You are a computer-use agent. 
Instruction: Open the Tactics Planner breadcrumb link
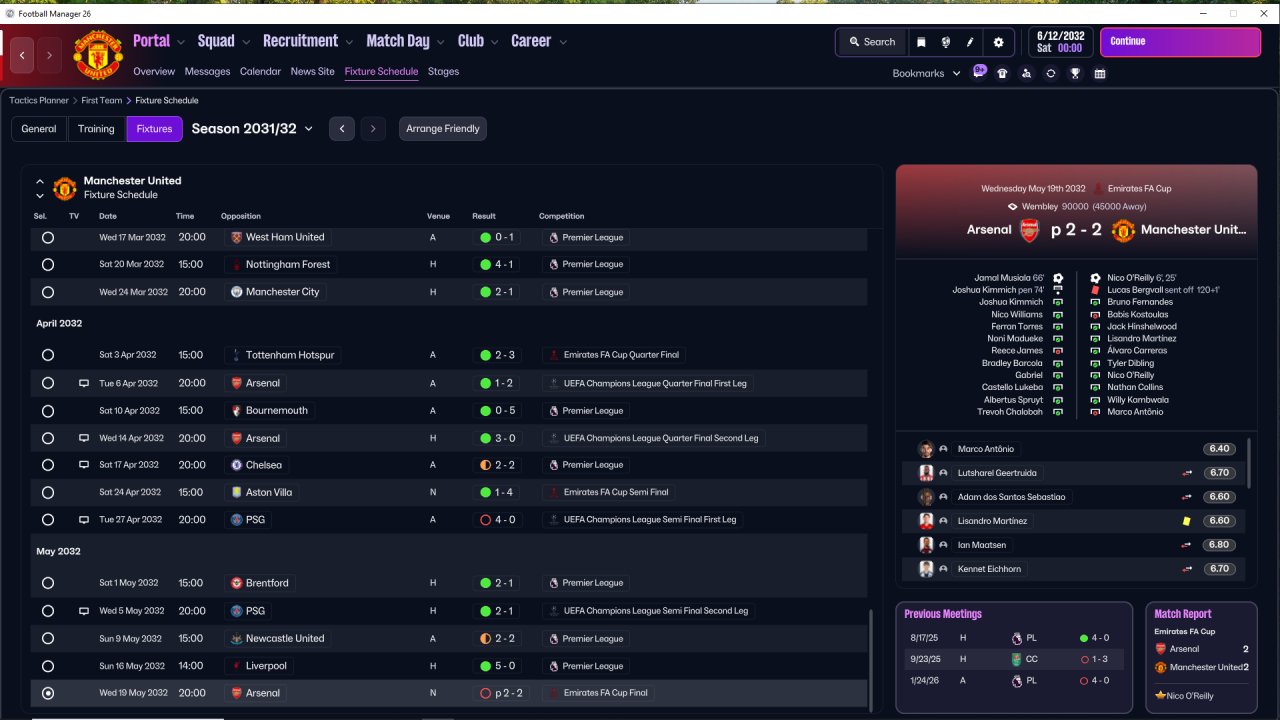coord(39,101)
